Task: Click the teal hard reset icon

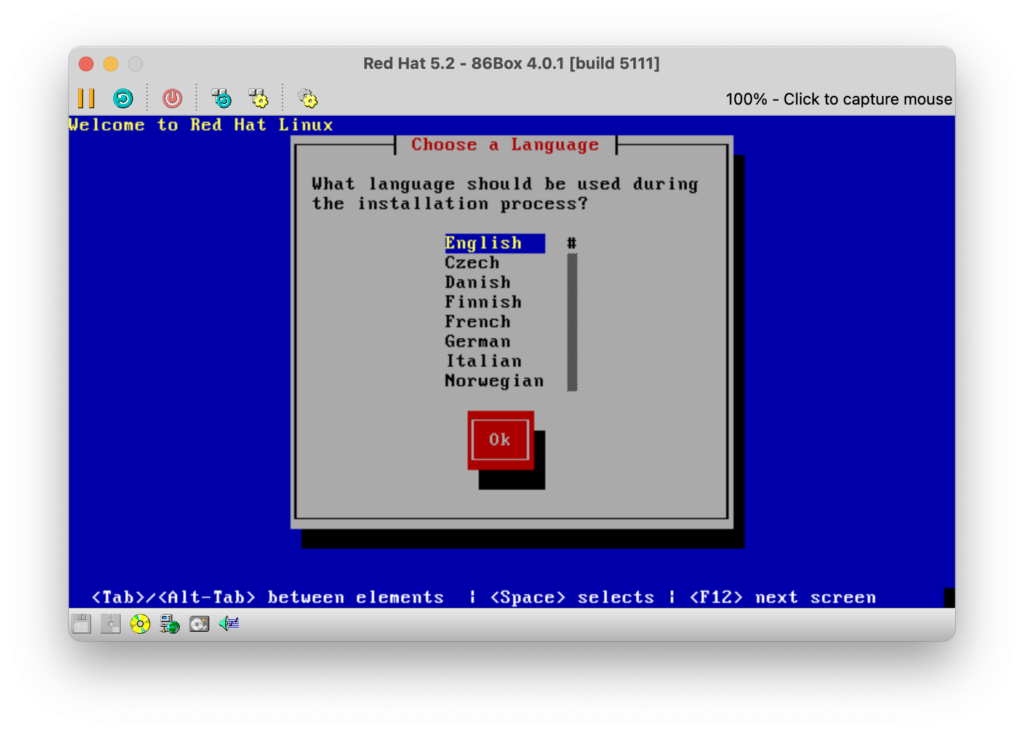Action: tap(123, 99)
